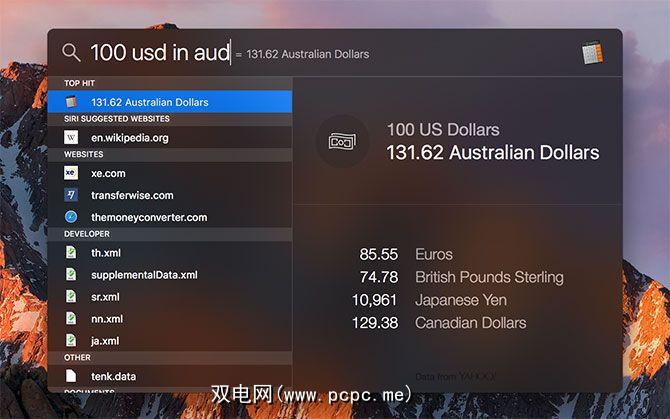Click 74.78 British Pounds Sterling row

coord(461,277)
